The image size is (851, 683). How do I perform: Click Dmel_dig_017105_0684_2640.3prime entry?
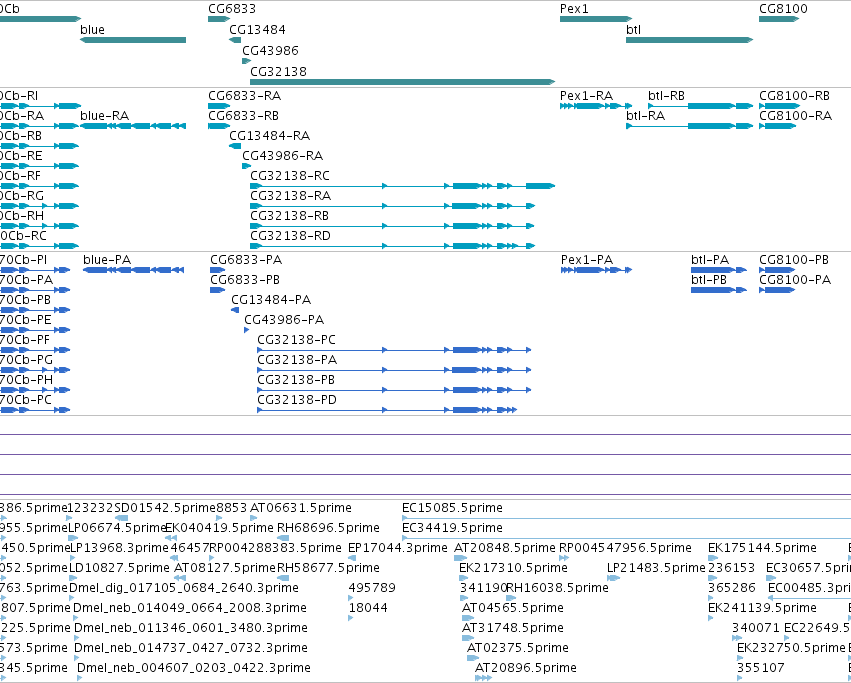[x=184, y=589]
